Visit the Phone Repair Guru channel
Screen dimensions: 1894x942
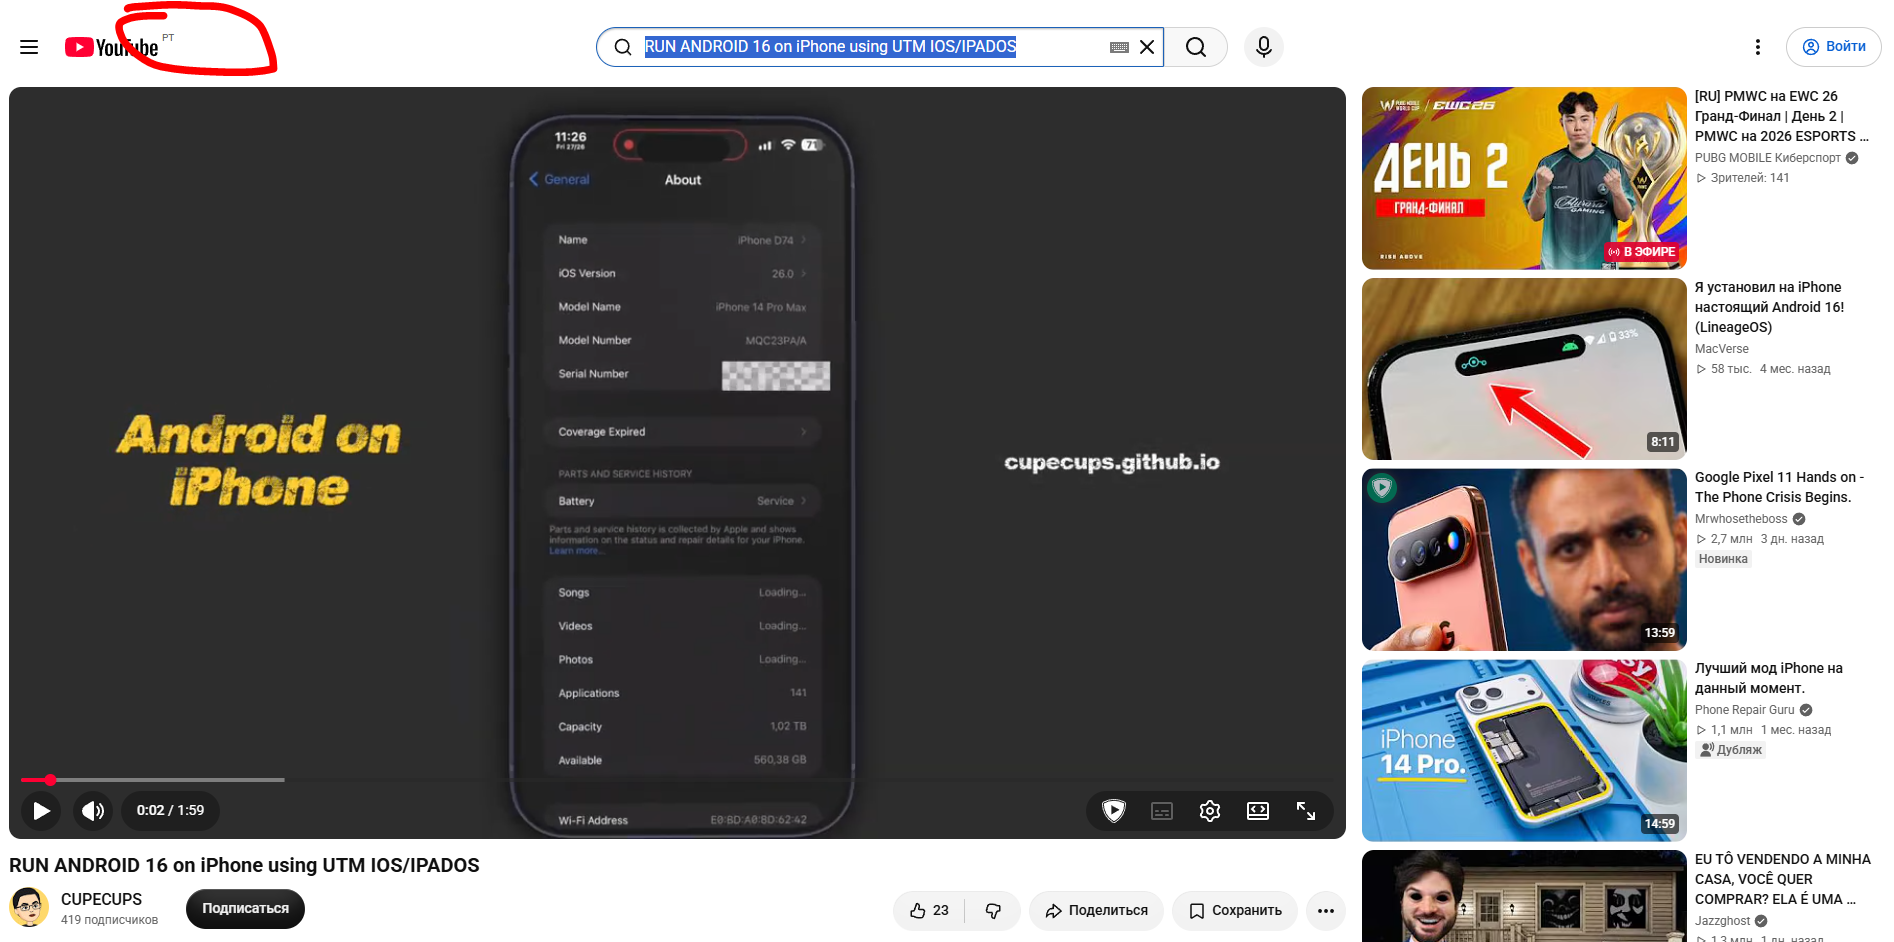pyautogui.click(x=1745, y=710)
